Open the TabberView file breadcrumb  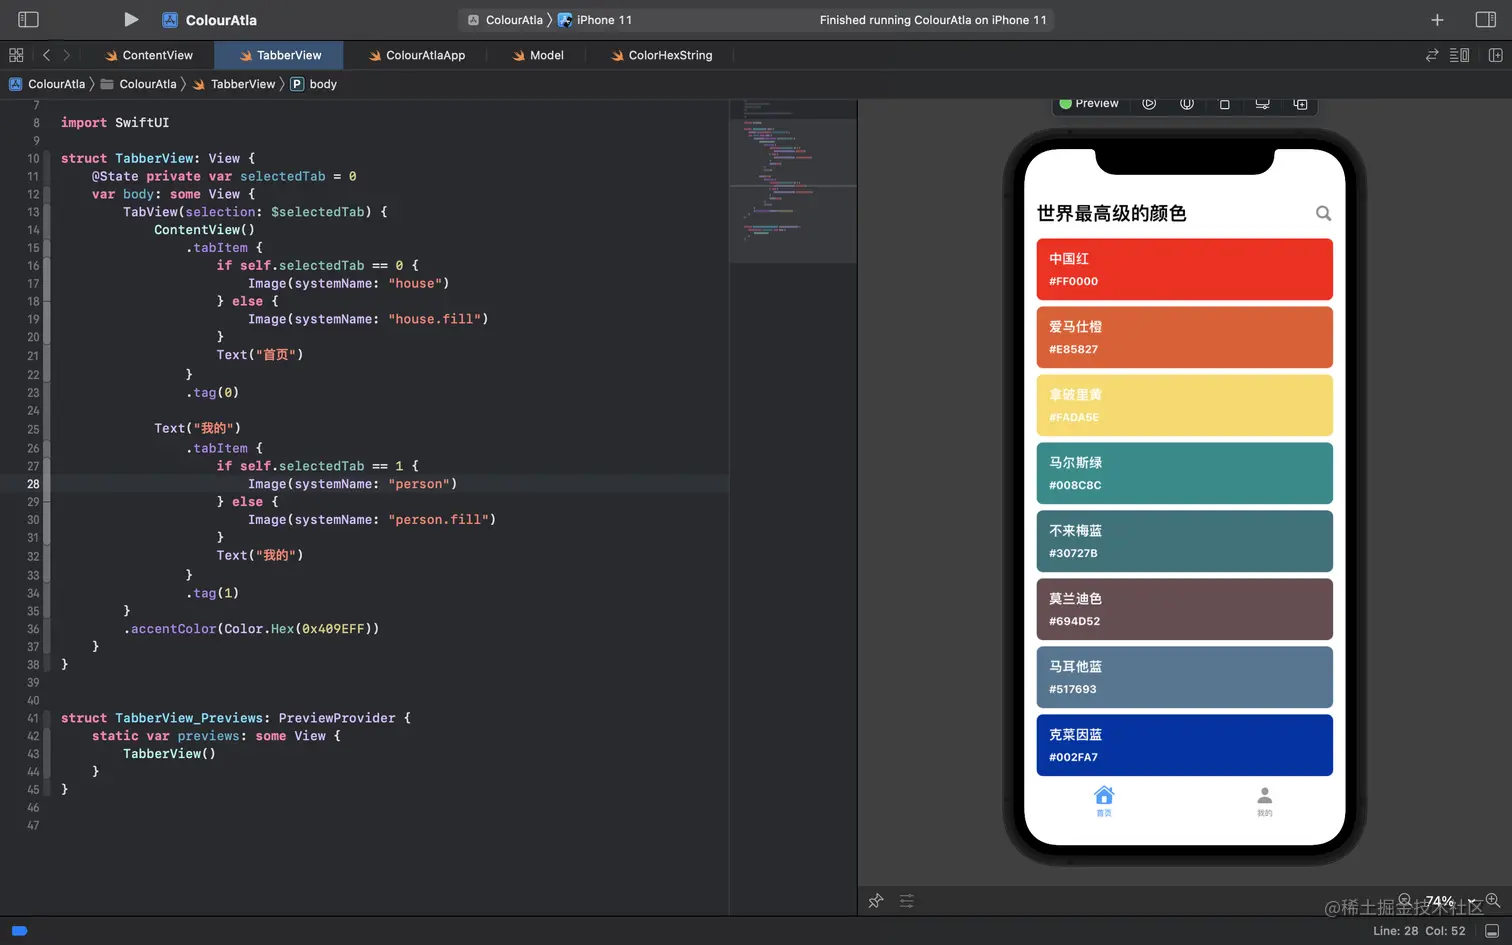234,84
